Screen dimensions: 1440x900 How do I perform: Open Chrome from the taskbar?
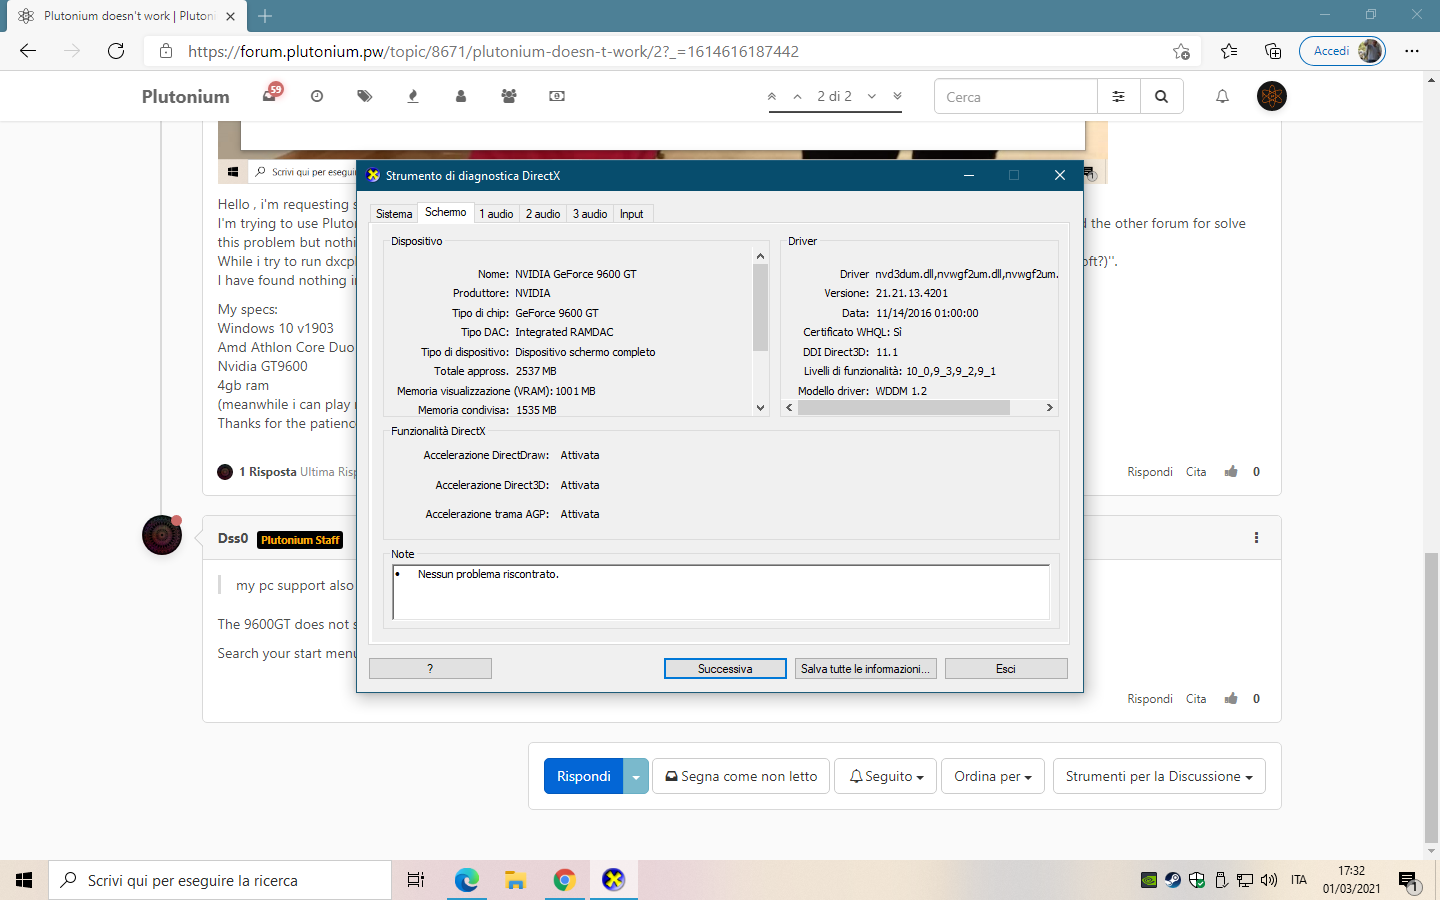(x=564, y=880)
